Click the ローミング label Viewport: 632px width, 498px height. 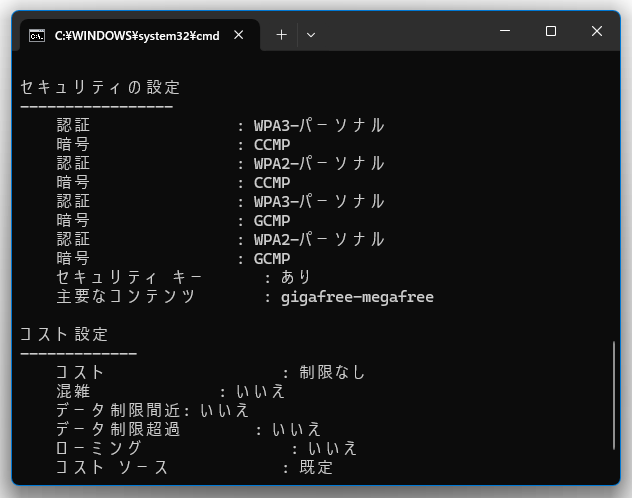(x=99, y=448)
